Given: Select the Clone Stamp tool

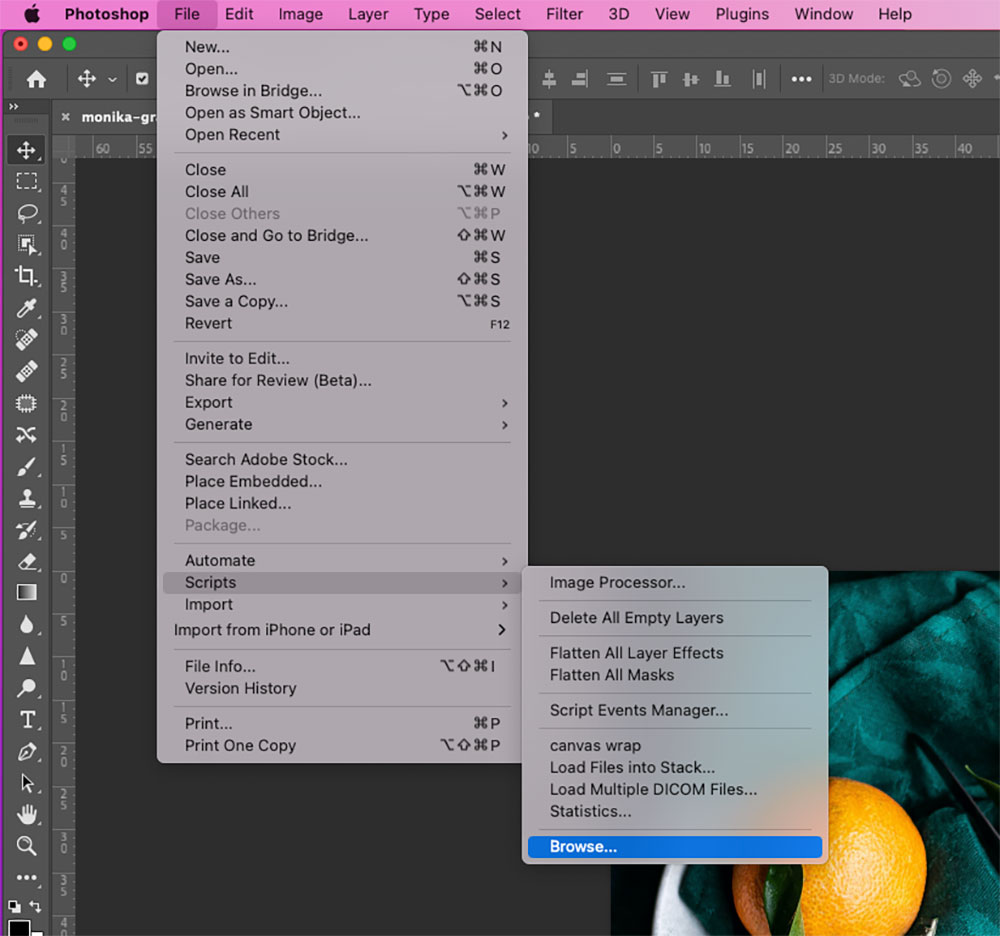Looking at the screenshot, I should pos(26,498).
